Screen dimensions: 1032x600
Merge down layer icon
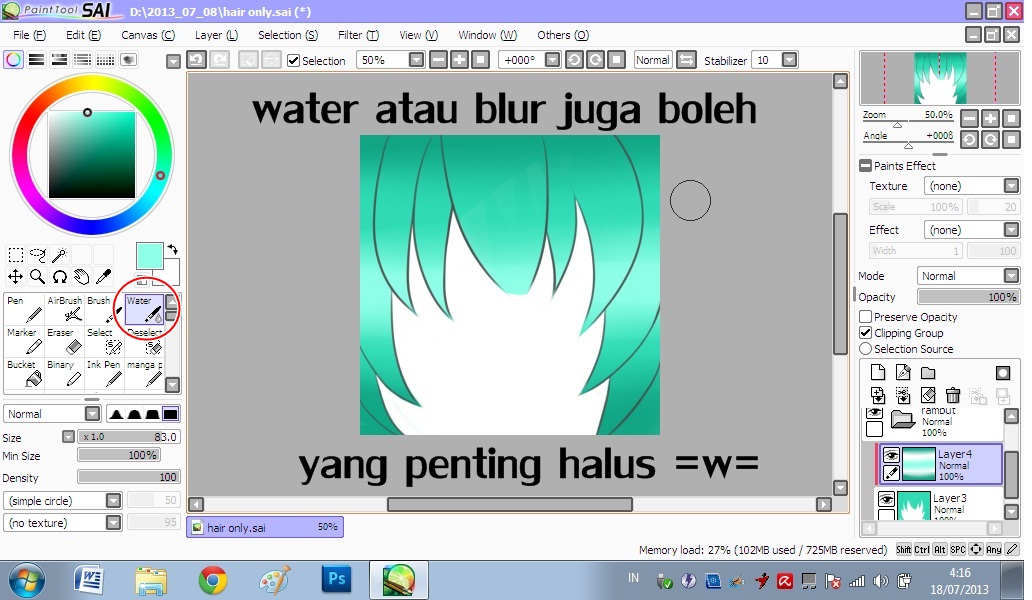(x=903, y=395)
